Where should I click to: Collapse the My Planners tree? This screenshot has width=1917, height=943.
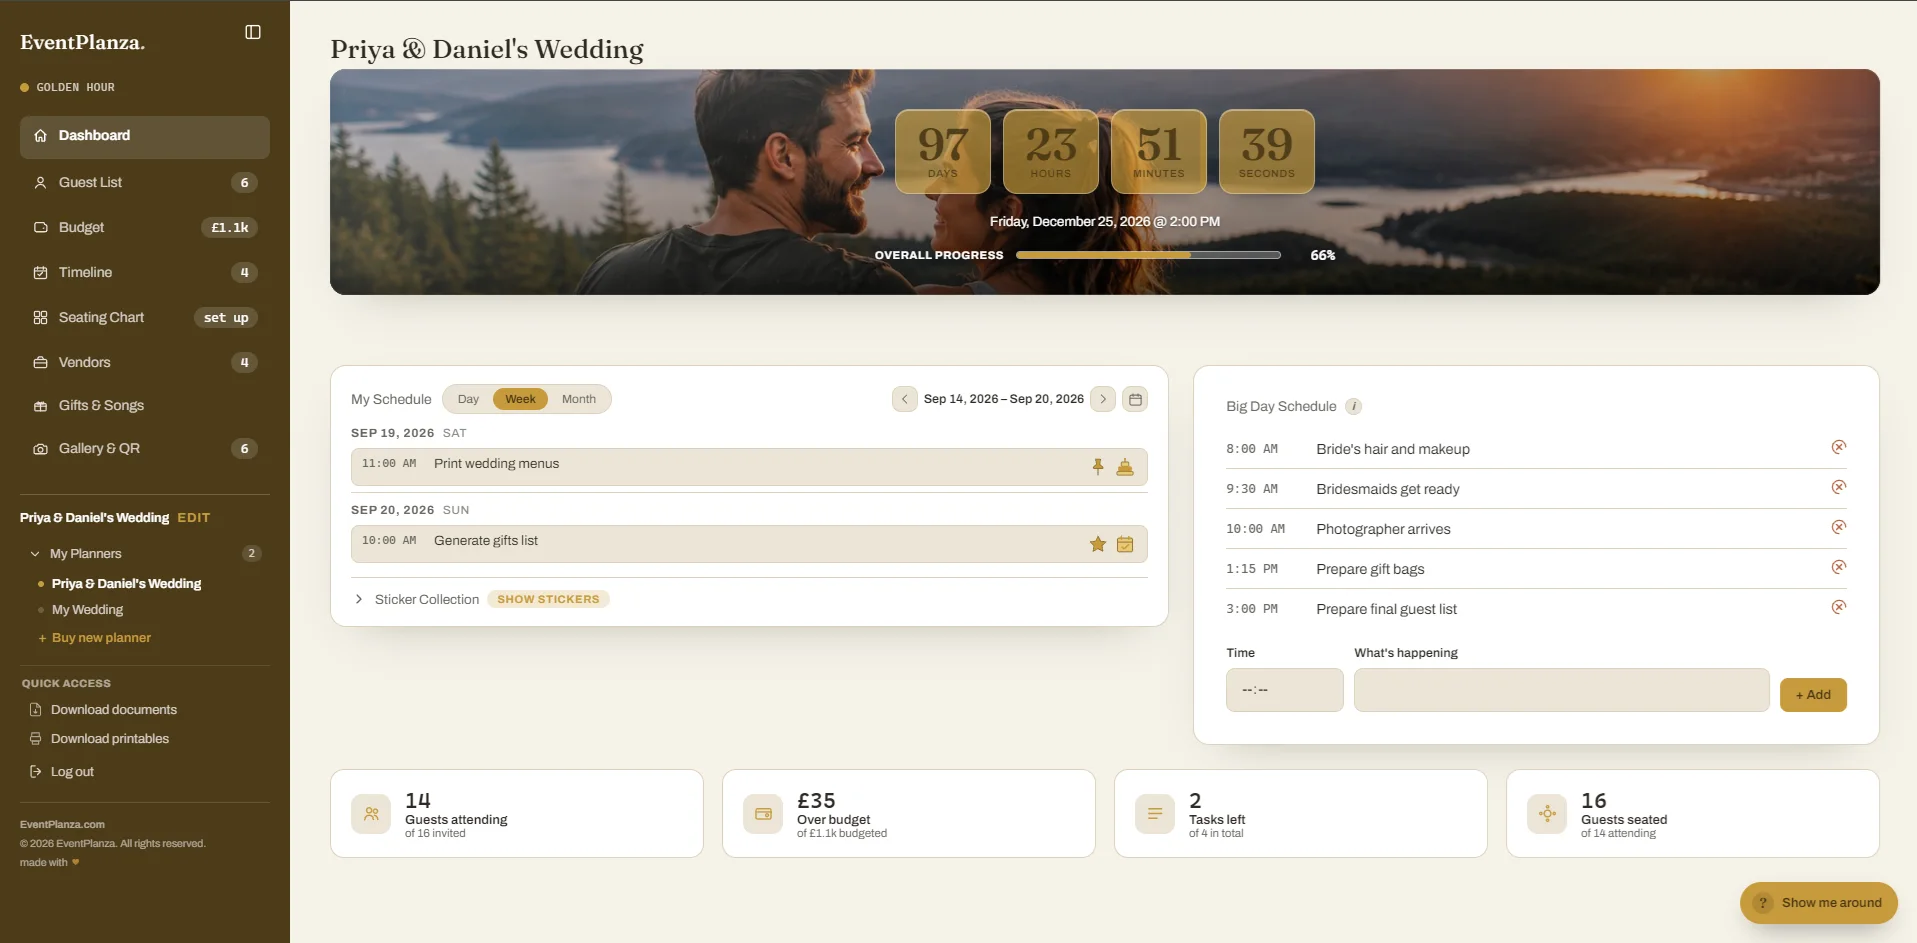[35, 553]
